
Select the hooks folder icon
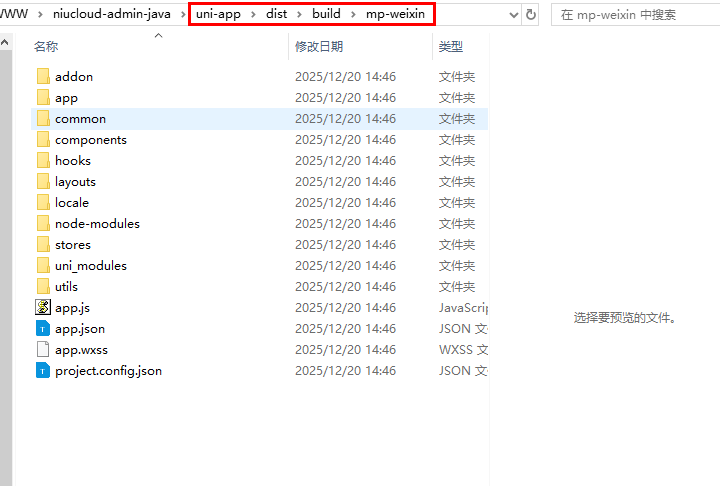coord(43,160)
